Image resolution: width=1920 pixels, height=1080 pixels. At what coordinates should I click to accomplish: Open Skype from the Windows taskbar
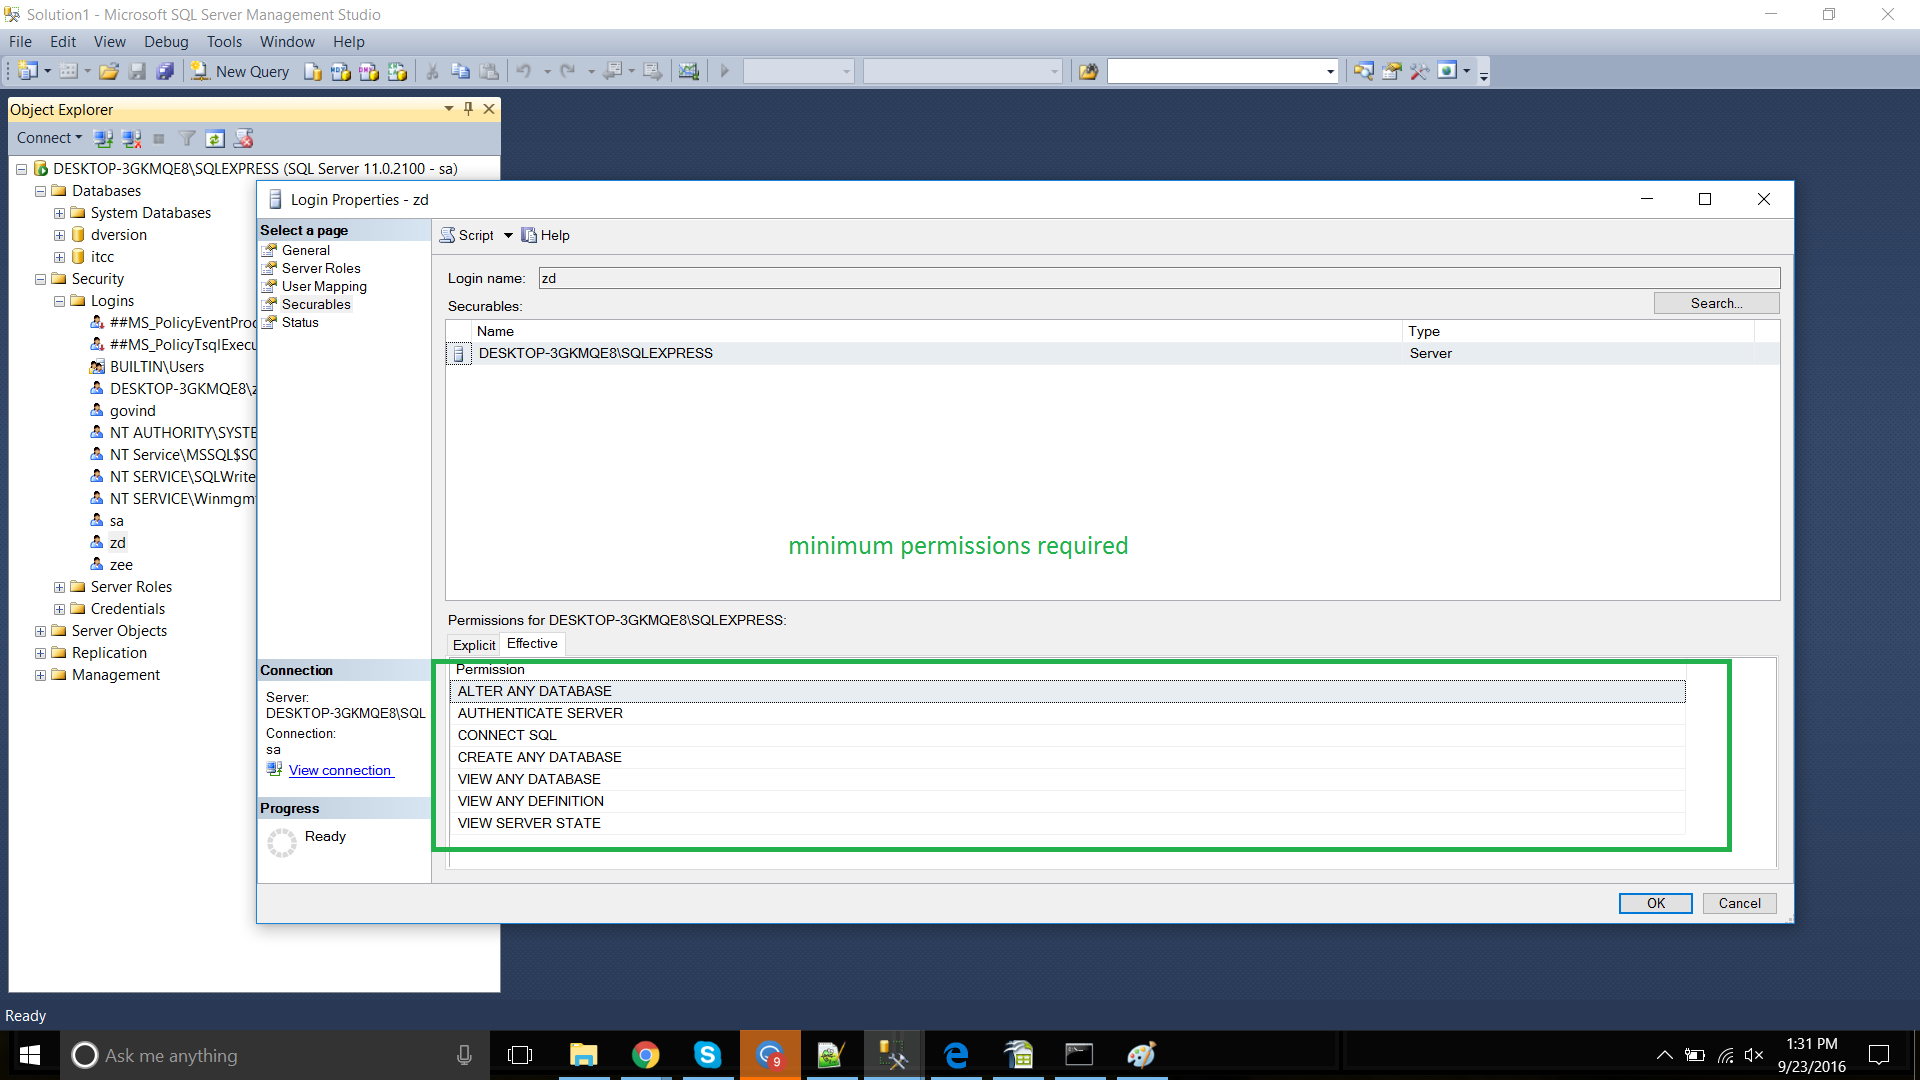pyautogui.click(x=707, y=1055)
